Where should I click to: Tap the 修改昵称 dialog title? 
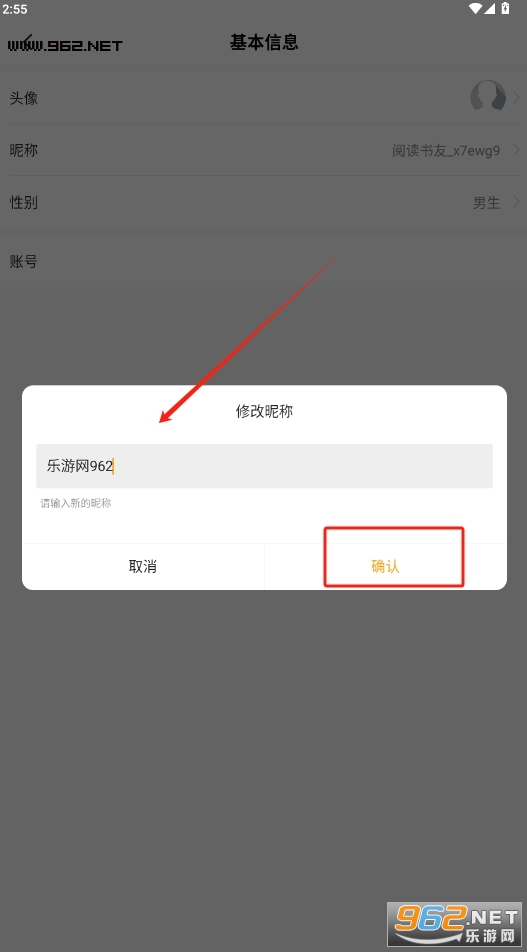tap(264, 411)
